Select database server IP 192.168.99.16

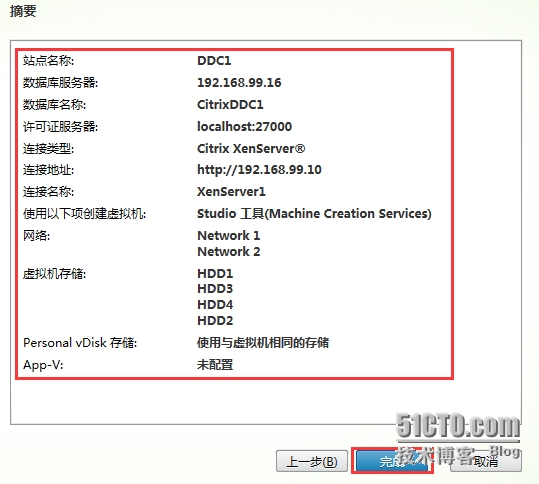tap(239, 82)
